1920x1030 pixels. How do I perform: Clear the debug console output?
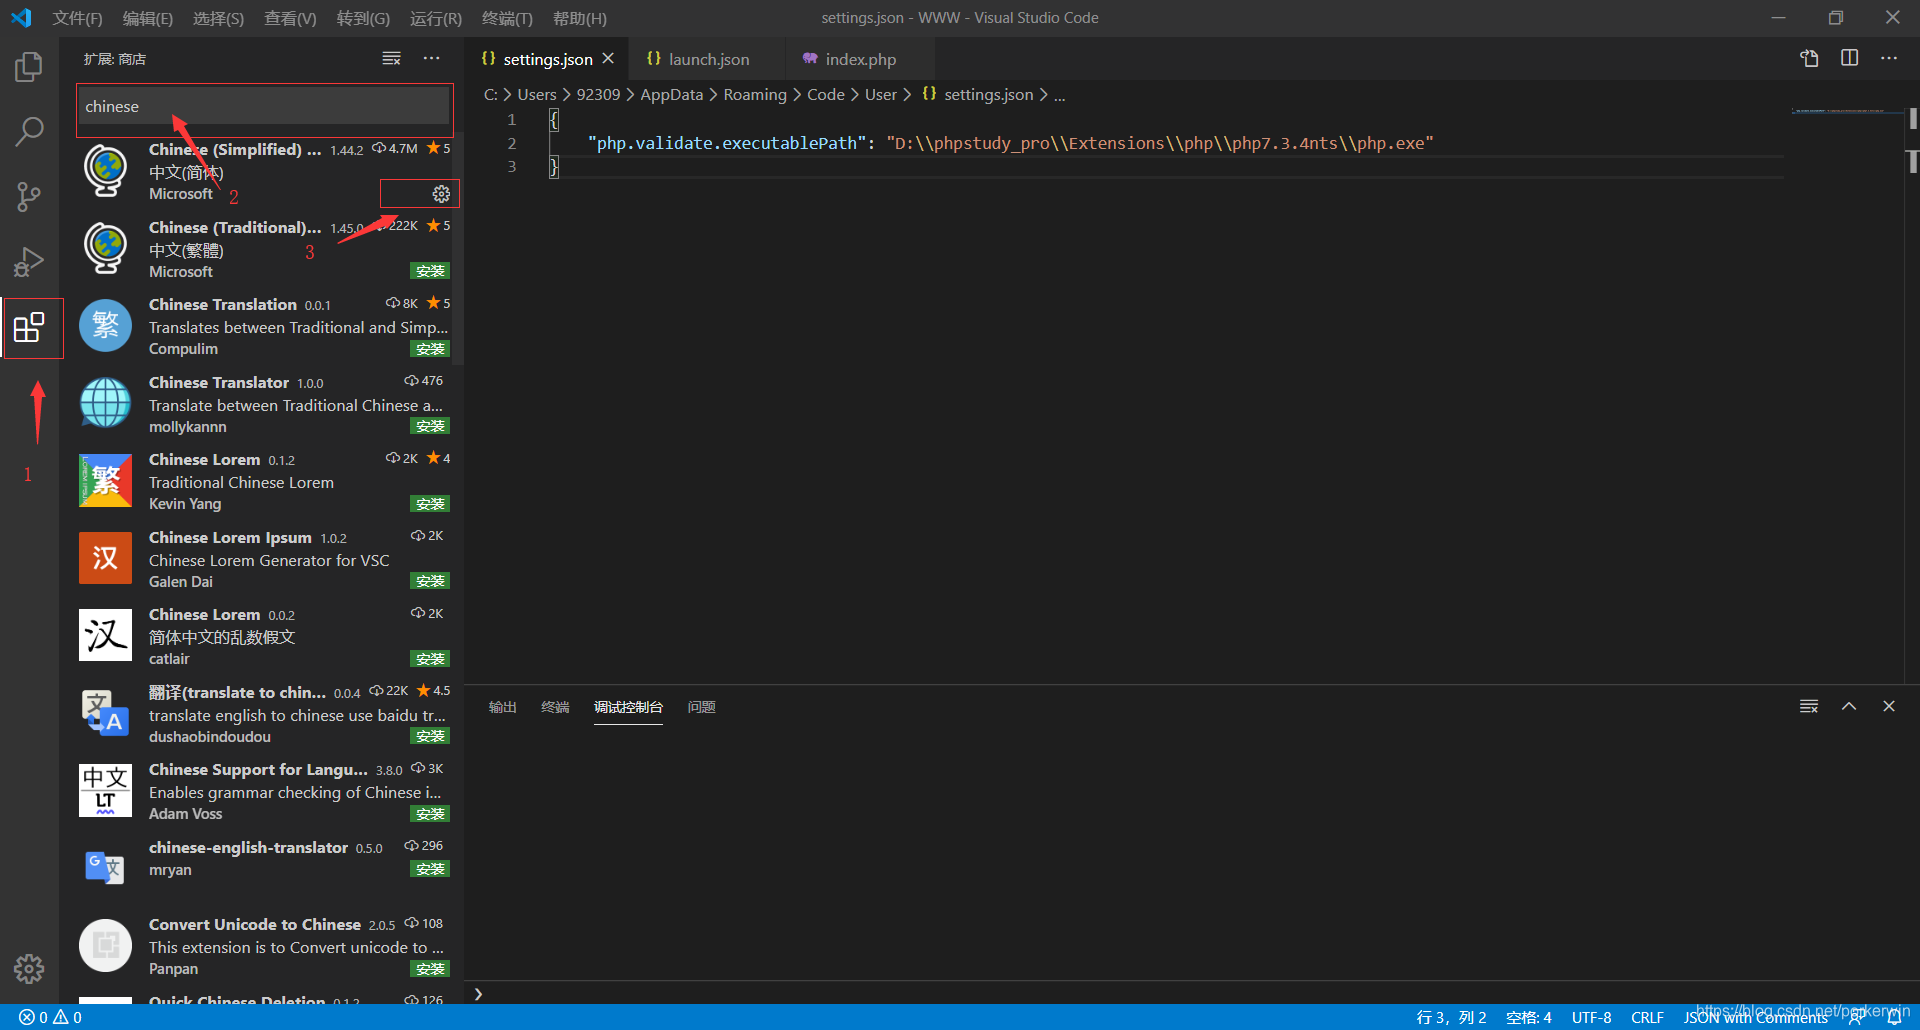click(x=1809, y=707)
